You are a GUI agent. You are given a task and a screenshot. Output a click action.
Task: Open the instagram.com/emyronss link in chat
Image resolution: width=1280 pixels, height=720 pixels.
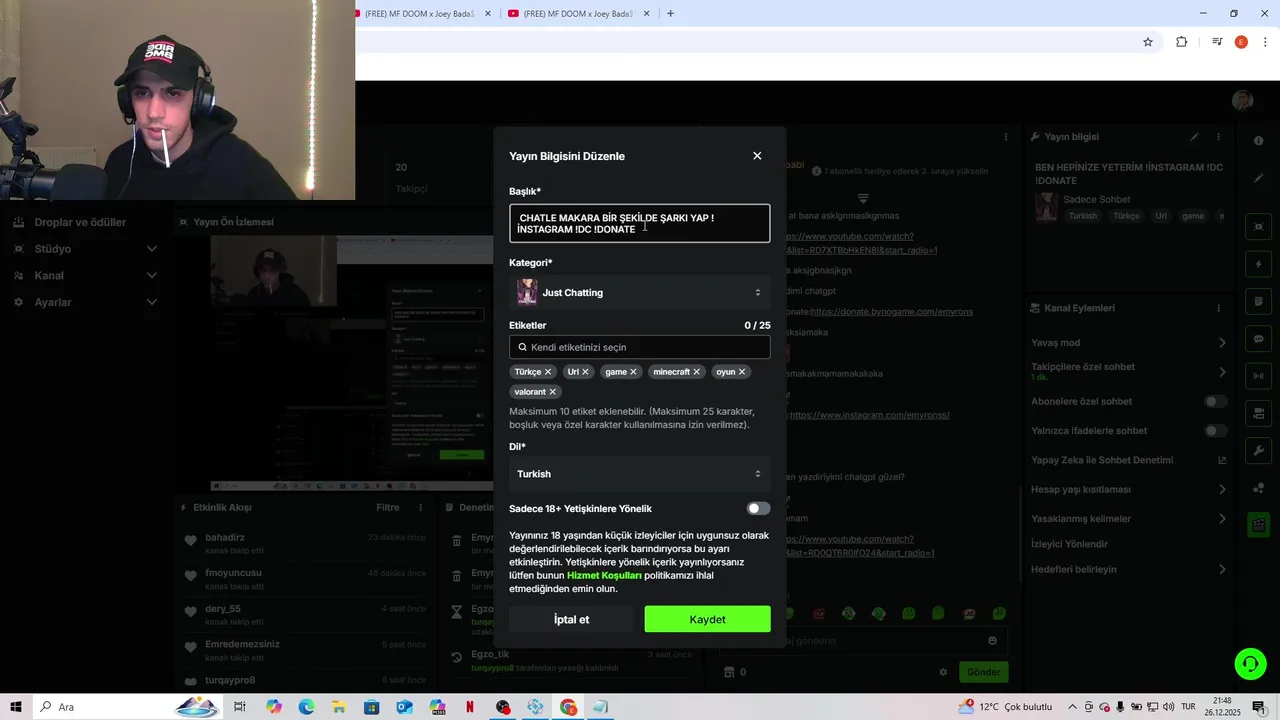[869, 415]
